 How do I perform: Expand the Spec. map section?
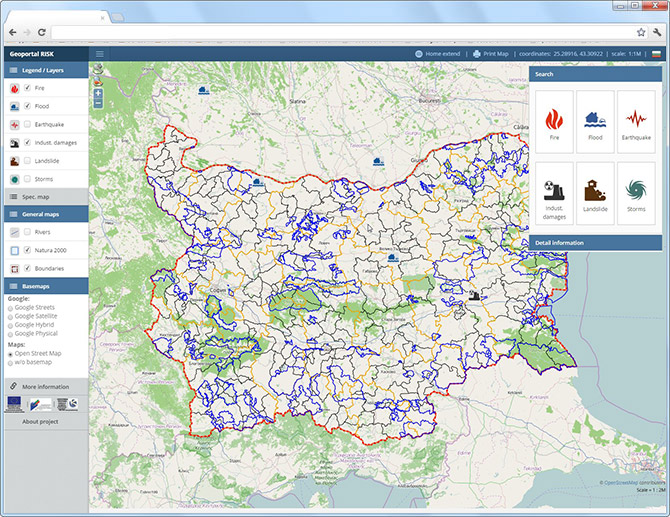coord(46,197)
